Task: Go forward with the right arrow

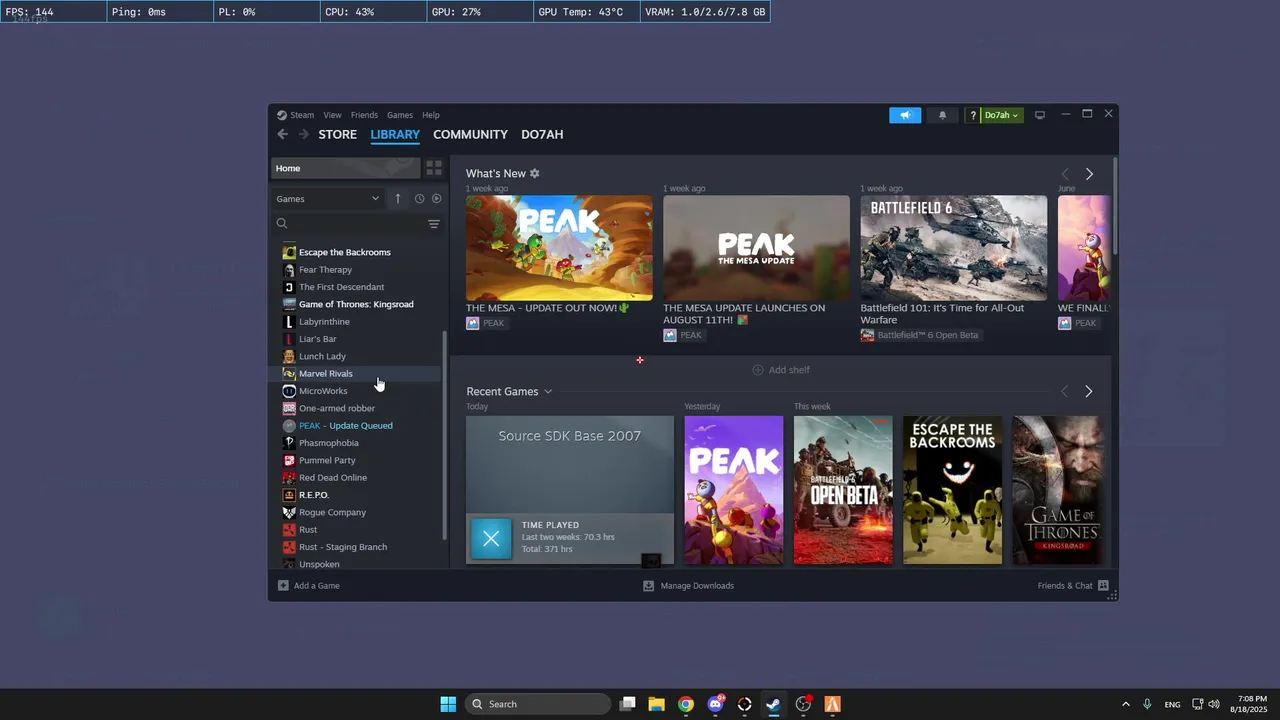Action: pyautogui.click(x=303, y=135)
